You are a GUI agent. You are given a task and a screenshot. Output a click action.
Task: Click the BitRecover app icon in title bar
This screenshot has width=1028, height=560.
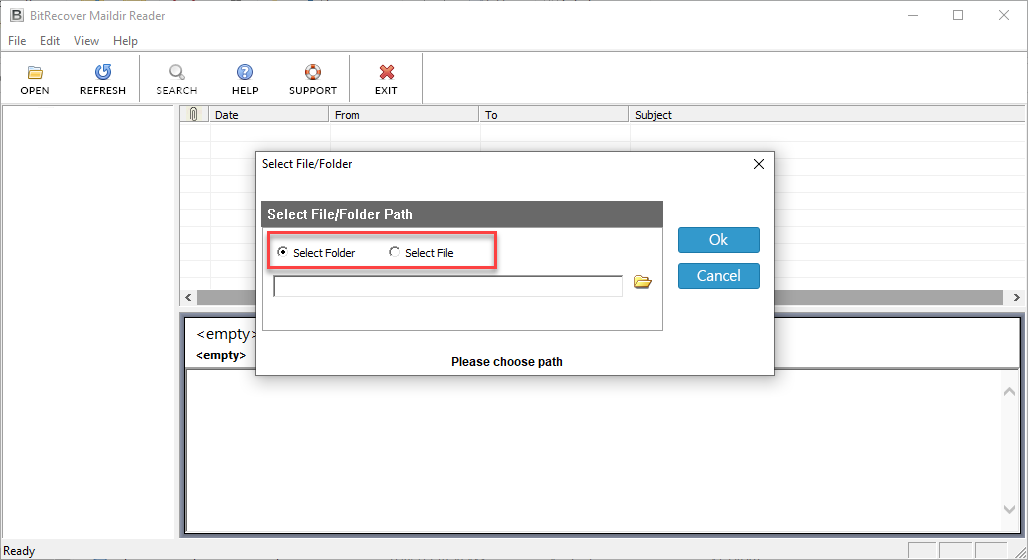point(16,15)
